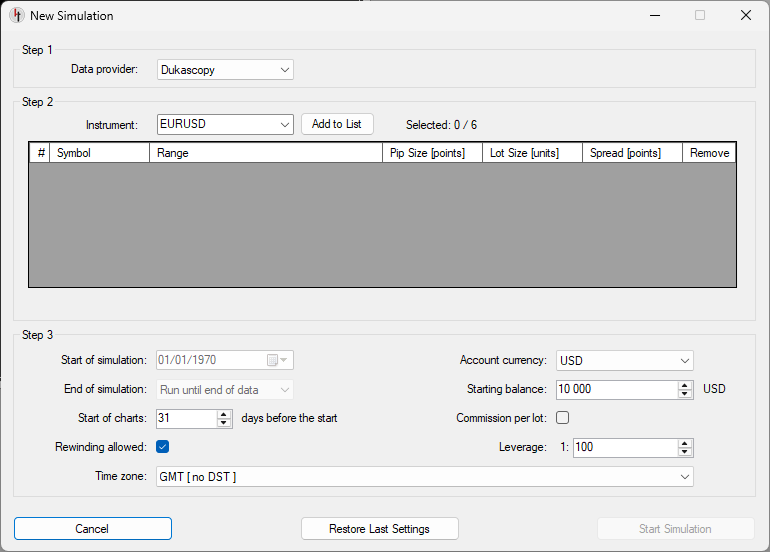This screenshot has width=770, height=552.
Task: Increase Start of charts days value
Action: (224, 414)
